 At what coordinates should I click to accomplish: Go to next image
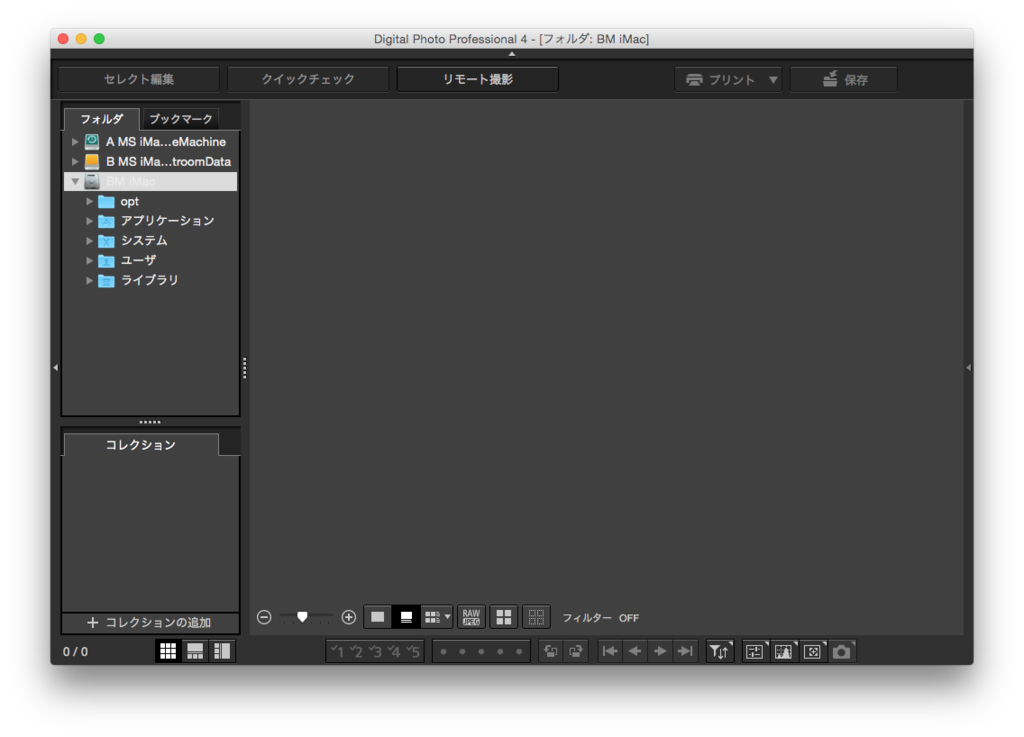(660, 651)
